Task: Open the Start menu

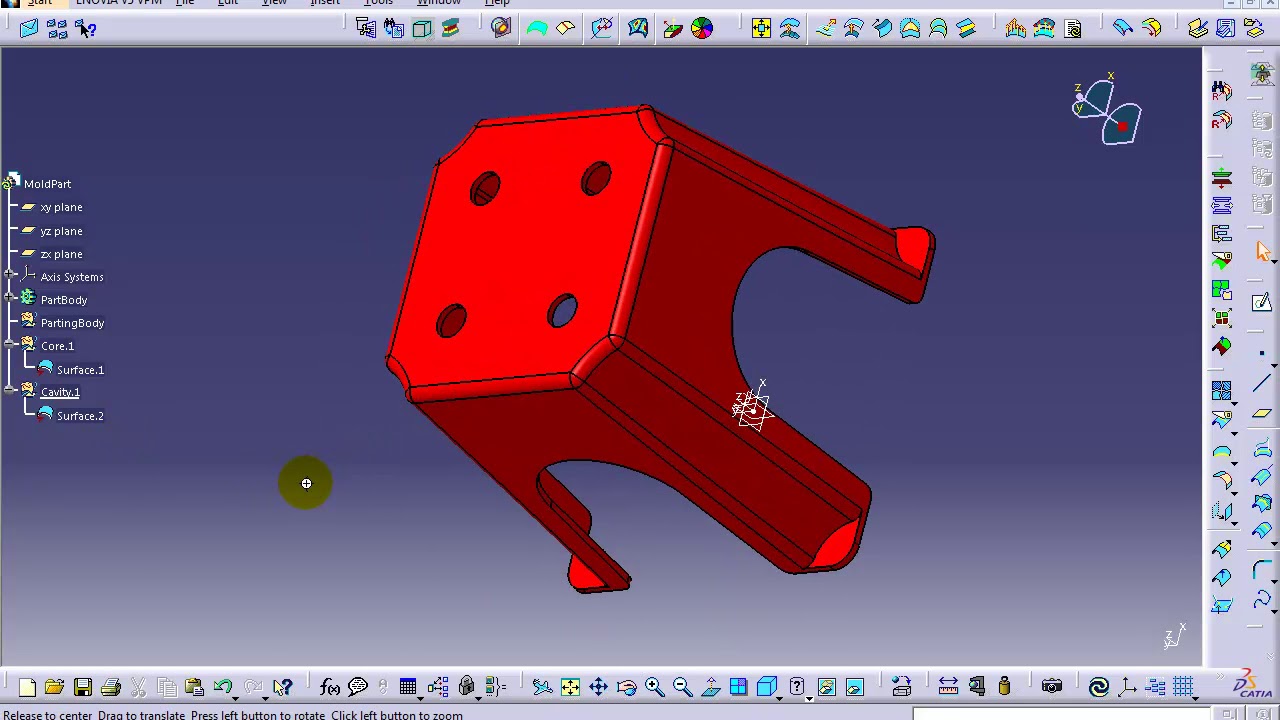Action: 39,3
